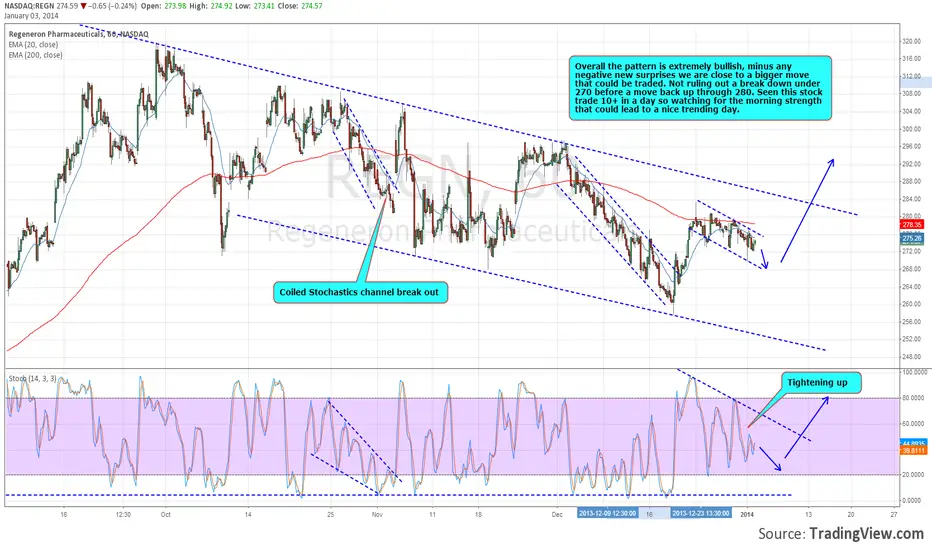
Task: Select the 'Overall the pattern is extremely bullish' note
Action: [700, 88]
